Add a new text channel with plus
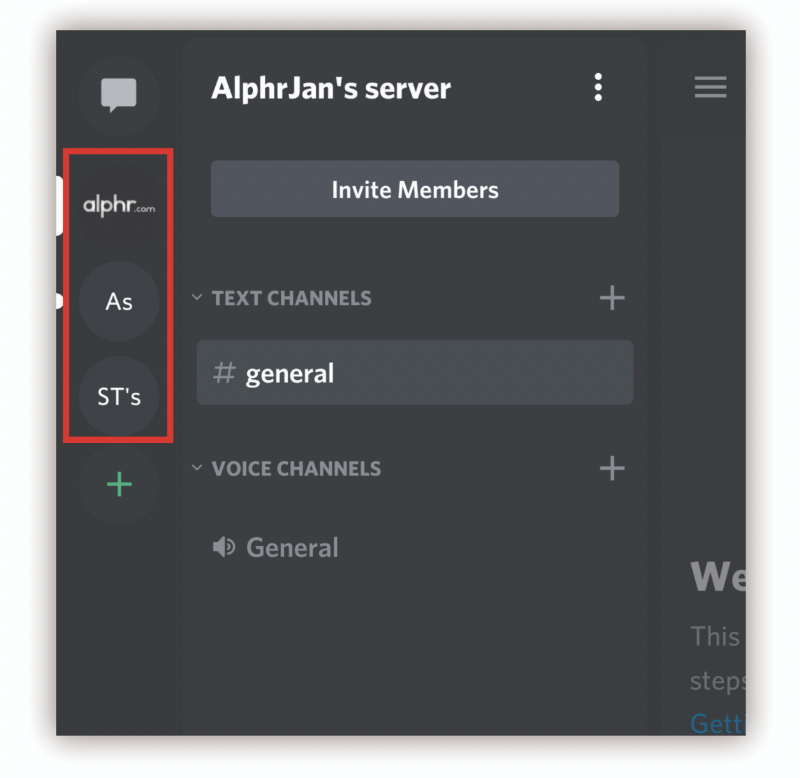Viewport: 810px width, 778px height. pyautogui.click(x=611, y=297)
